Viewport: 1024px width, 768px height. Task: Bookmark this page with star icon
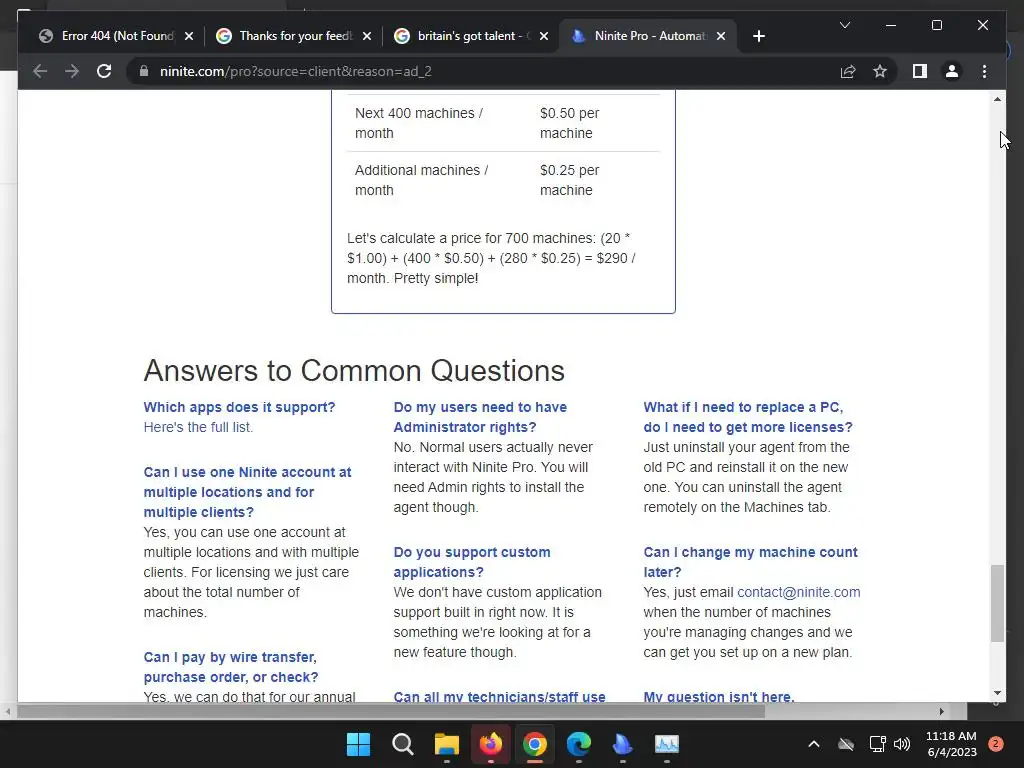pyautogui.click(x=880, y=71)
